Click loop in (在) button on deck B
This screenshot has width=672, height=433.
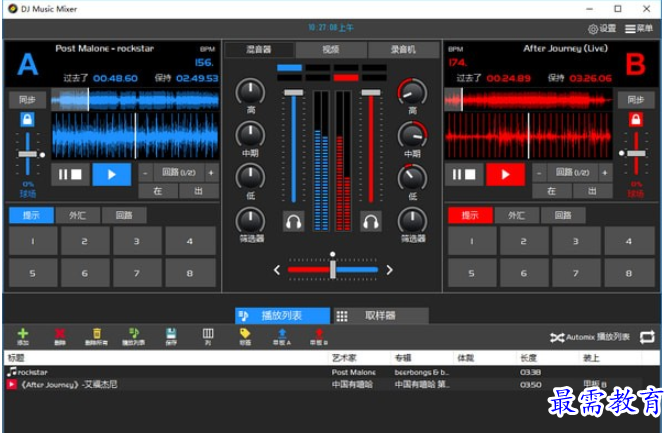(552, 191)
